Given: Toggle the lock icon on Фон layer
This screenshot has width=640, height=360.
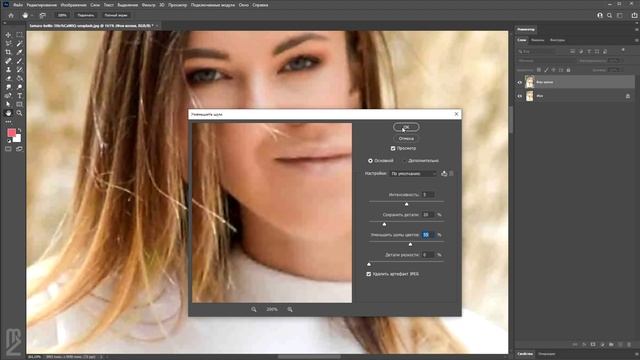Looking at the screenshot, I should [x=628, y=96].
